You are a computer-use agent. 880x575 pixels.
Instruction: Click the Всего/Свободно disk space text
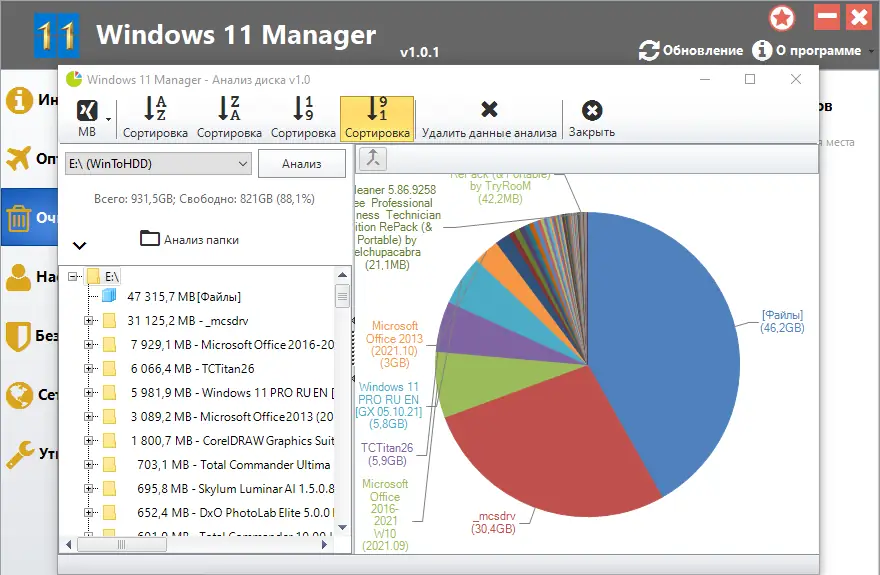[204, 199]
